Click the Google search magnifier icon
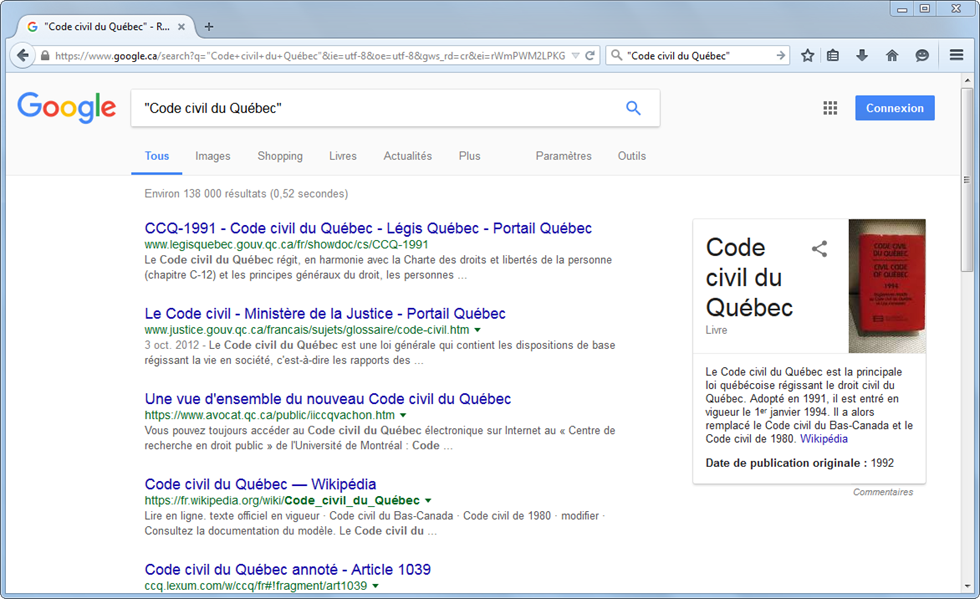The image size is (980, 599). pyautogui.click(x=633, y=108)
